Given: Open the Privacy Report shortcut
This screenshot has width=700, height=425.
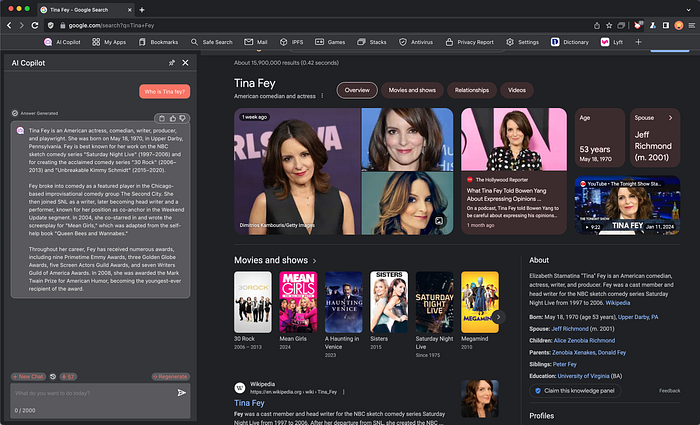Looking at the screenshot, I should click(x=470, y=42).
